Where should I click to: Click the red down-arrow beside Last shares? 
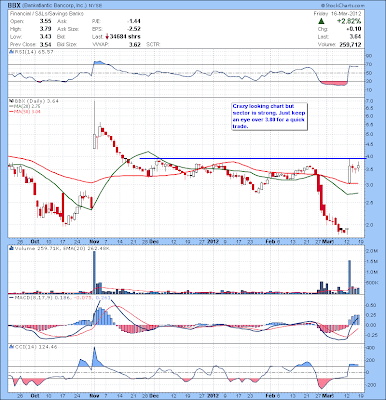[107, 37]
